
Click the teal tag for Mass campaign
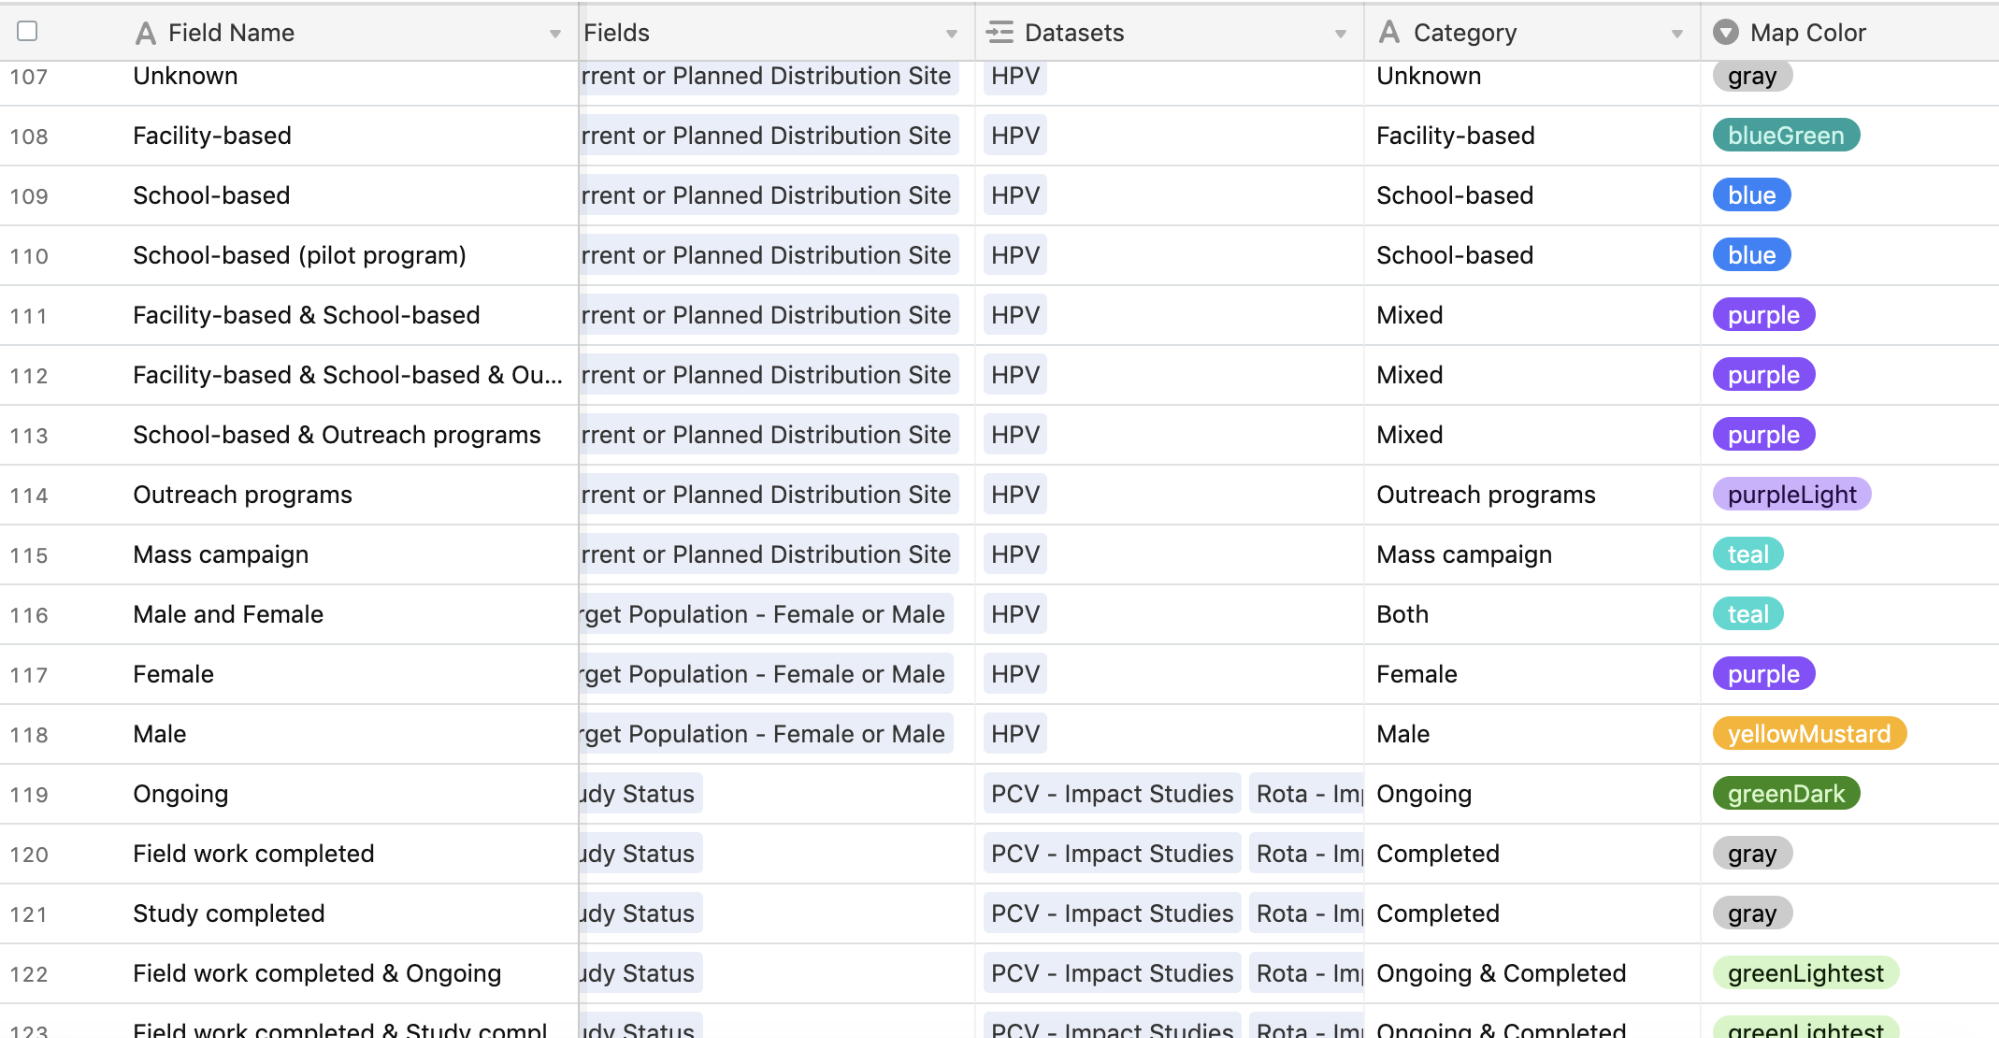[1748, 555]
